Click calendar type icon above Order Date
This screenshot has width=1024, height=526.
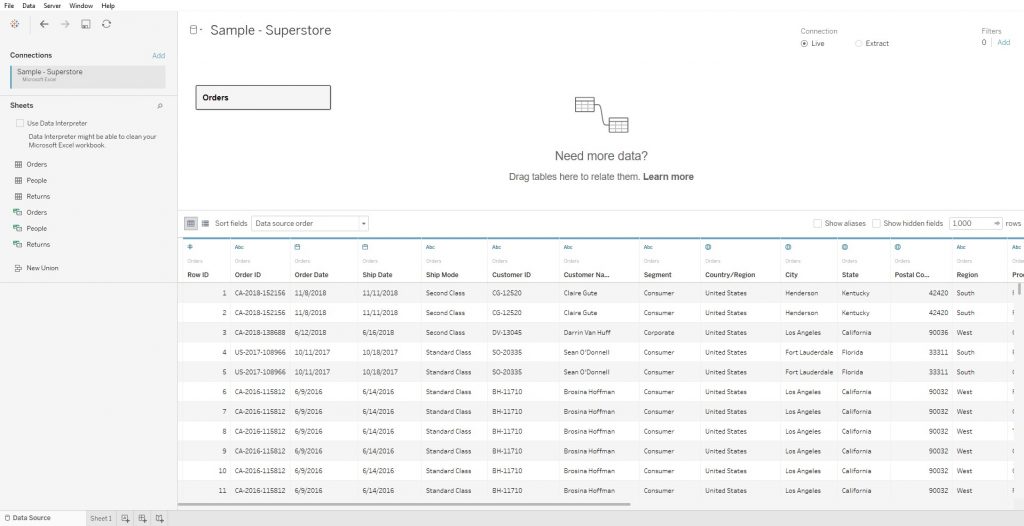(x=298, y=247)
